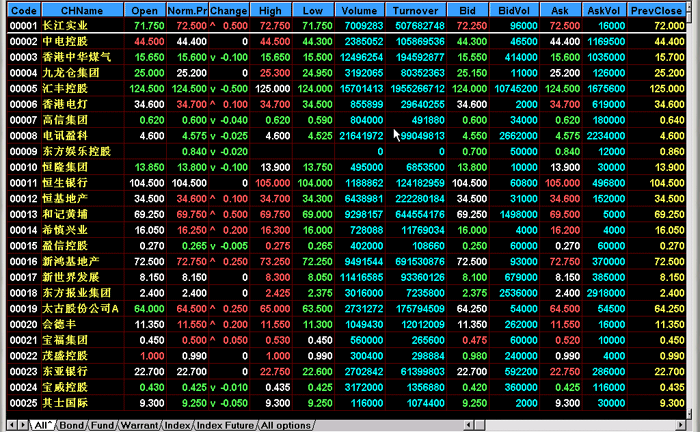Click turnover value 507682748
This screenshot has height=432, width=700.
pos(420,25)
